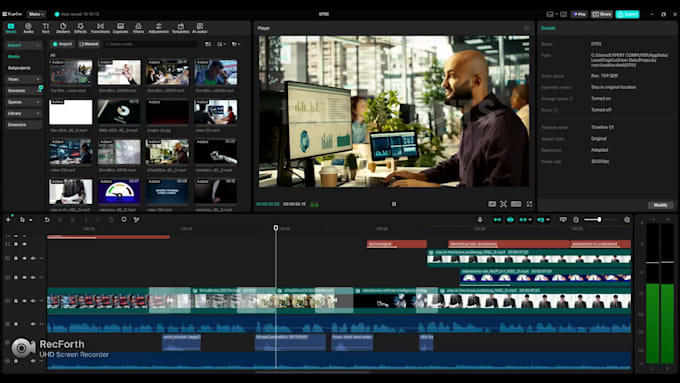Click the Details tab header
Viewport: 680px width, 383px height.
548,28
